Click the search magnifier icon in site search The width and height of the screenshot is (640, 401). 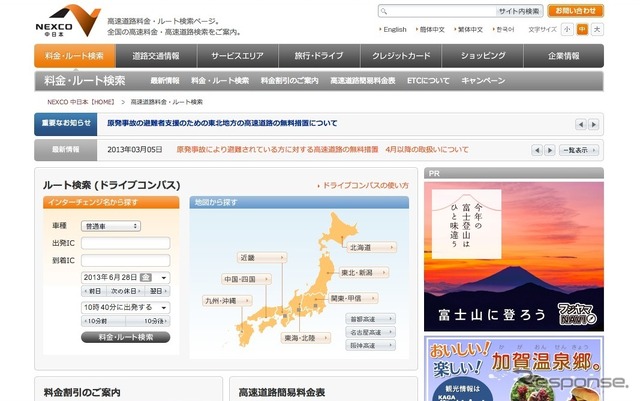pos(384,11)
